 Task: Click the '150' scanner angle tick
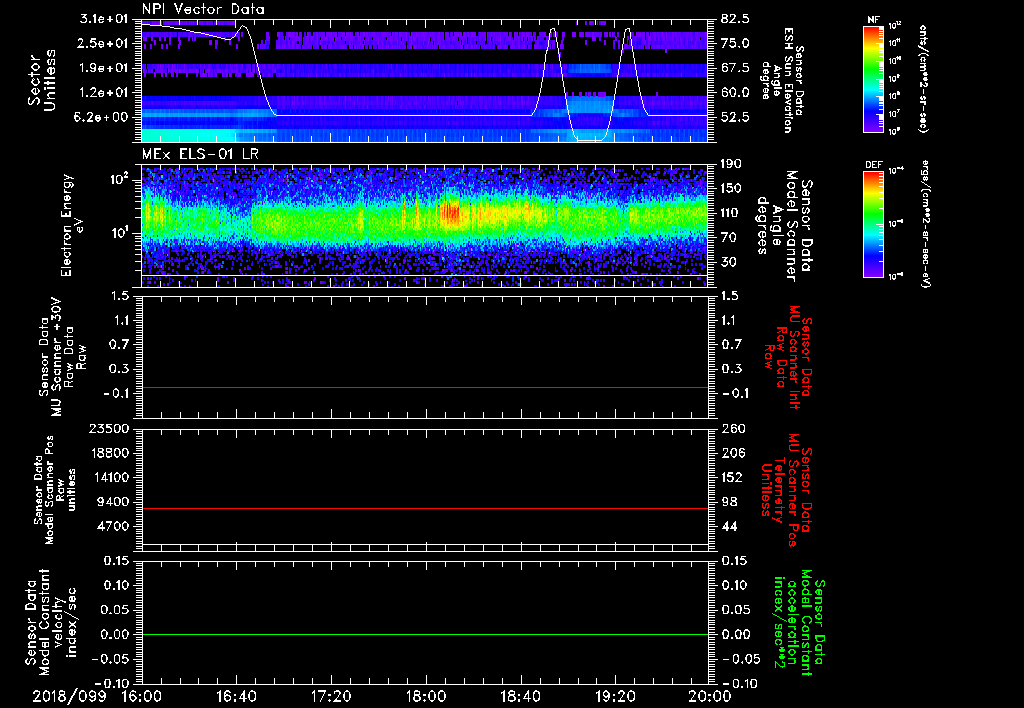(x=732, y=189)
